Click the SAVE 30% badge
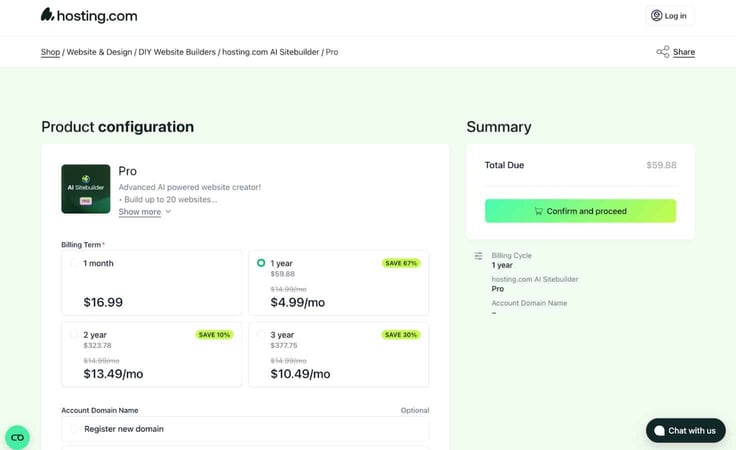The width and height of the screenshot is (736, 450). coord(401,335)
